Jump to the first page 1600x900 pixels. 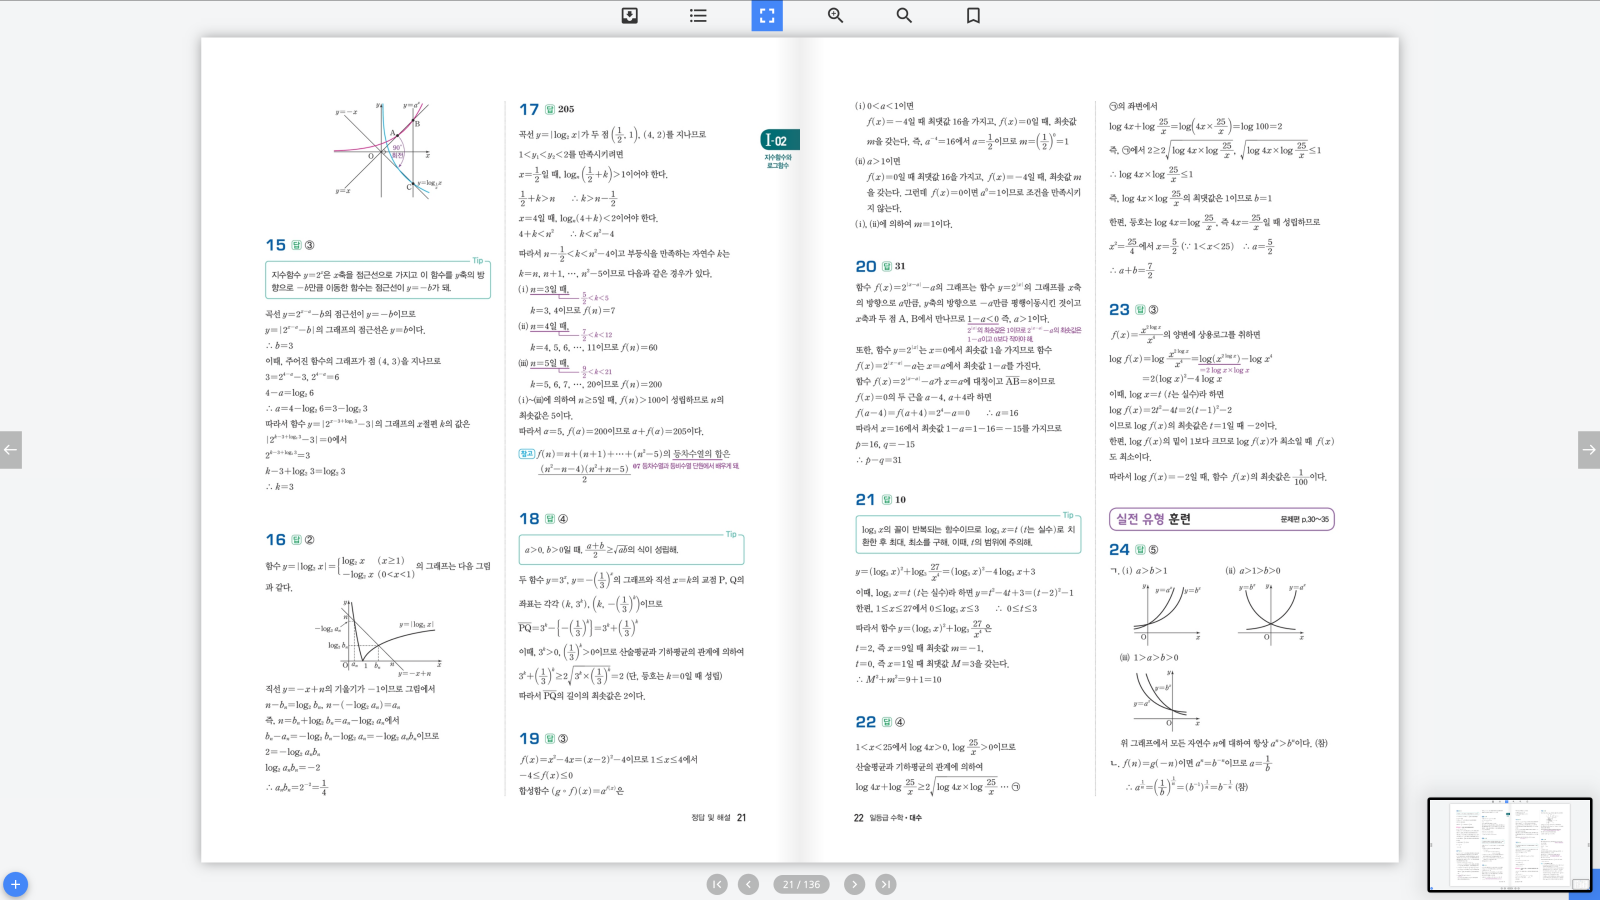click(x=717, y=884)
